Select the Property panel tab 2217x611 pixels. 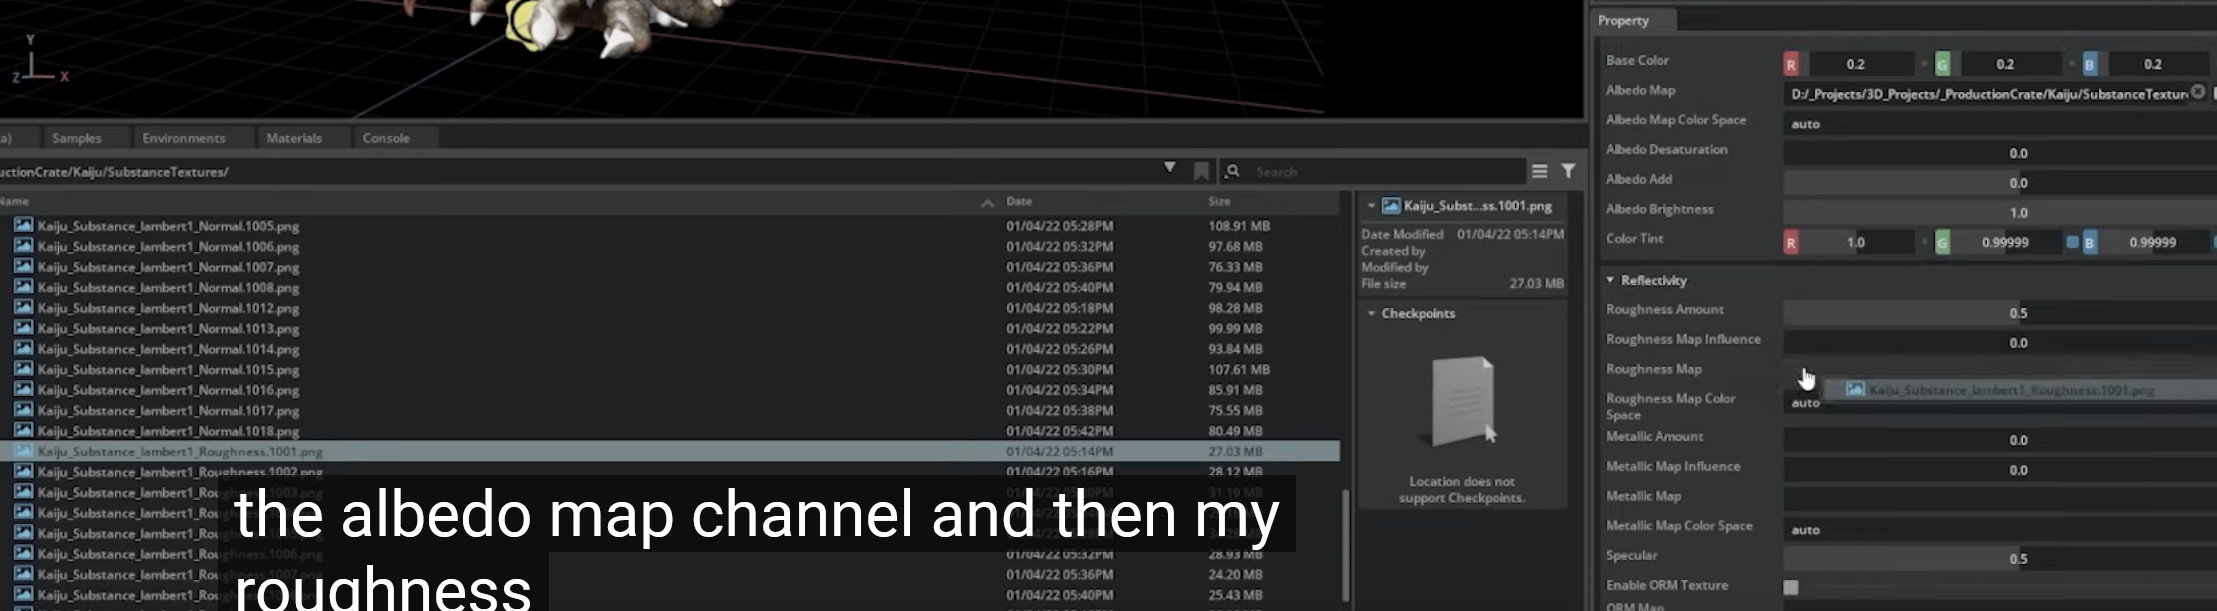click(1623, 20)
